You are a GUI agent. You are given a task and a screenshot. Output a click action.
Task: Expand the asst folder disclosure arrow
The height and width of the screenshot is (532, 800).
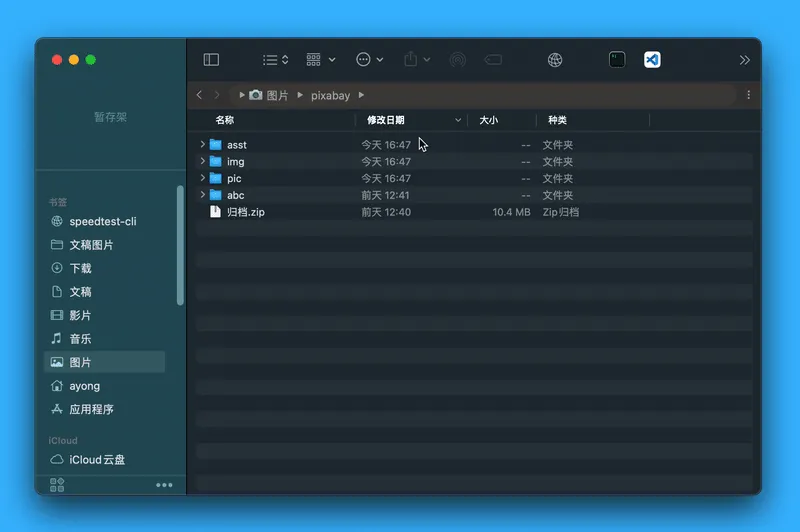[203, 144]
